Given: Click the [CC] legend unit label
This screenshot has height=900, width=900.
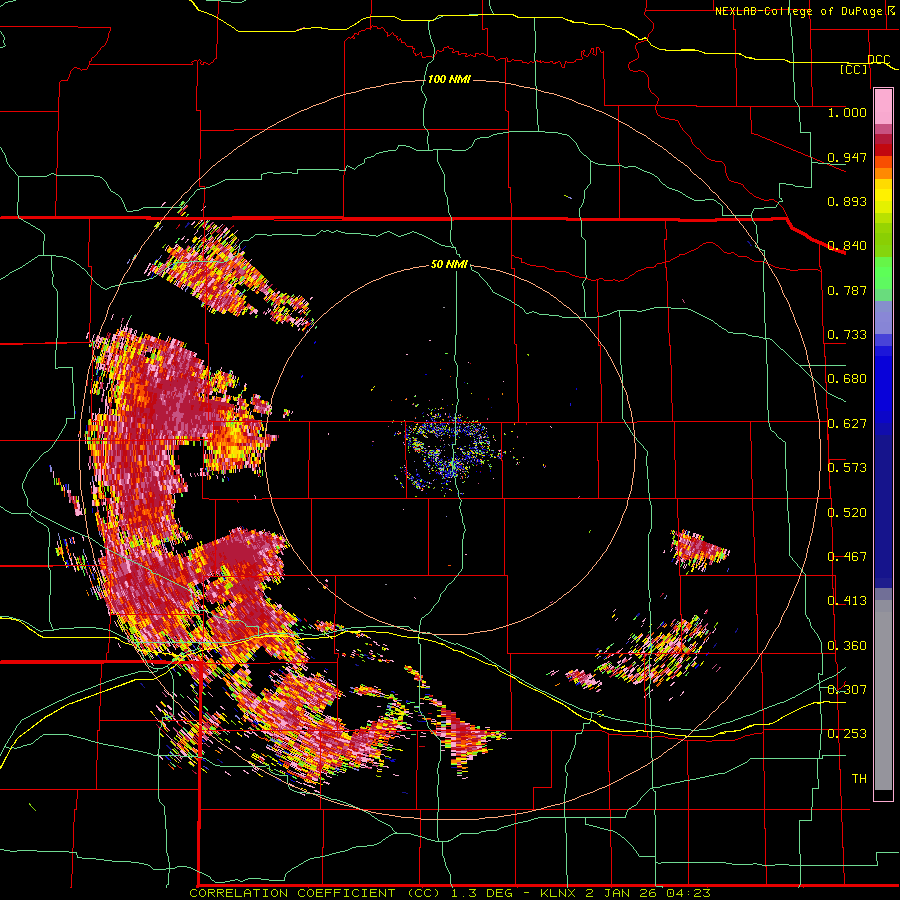Looking at the screenshot, I should pyautogui.click(x=854, y=69).
